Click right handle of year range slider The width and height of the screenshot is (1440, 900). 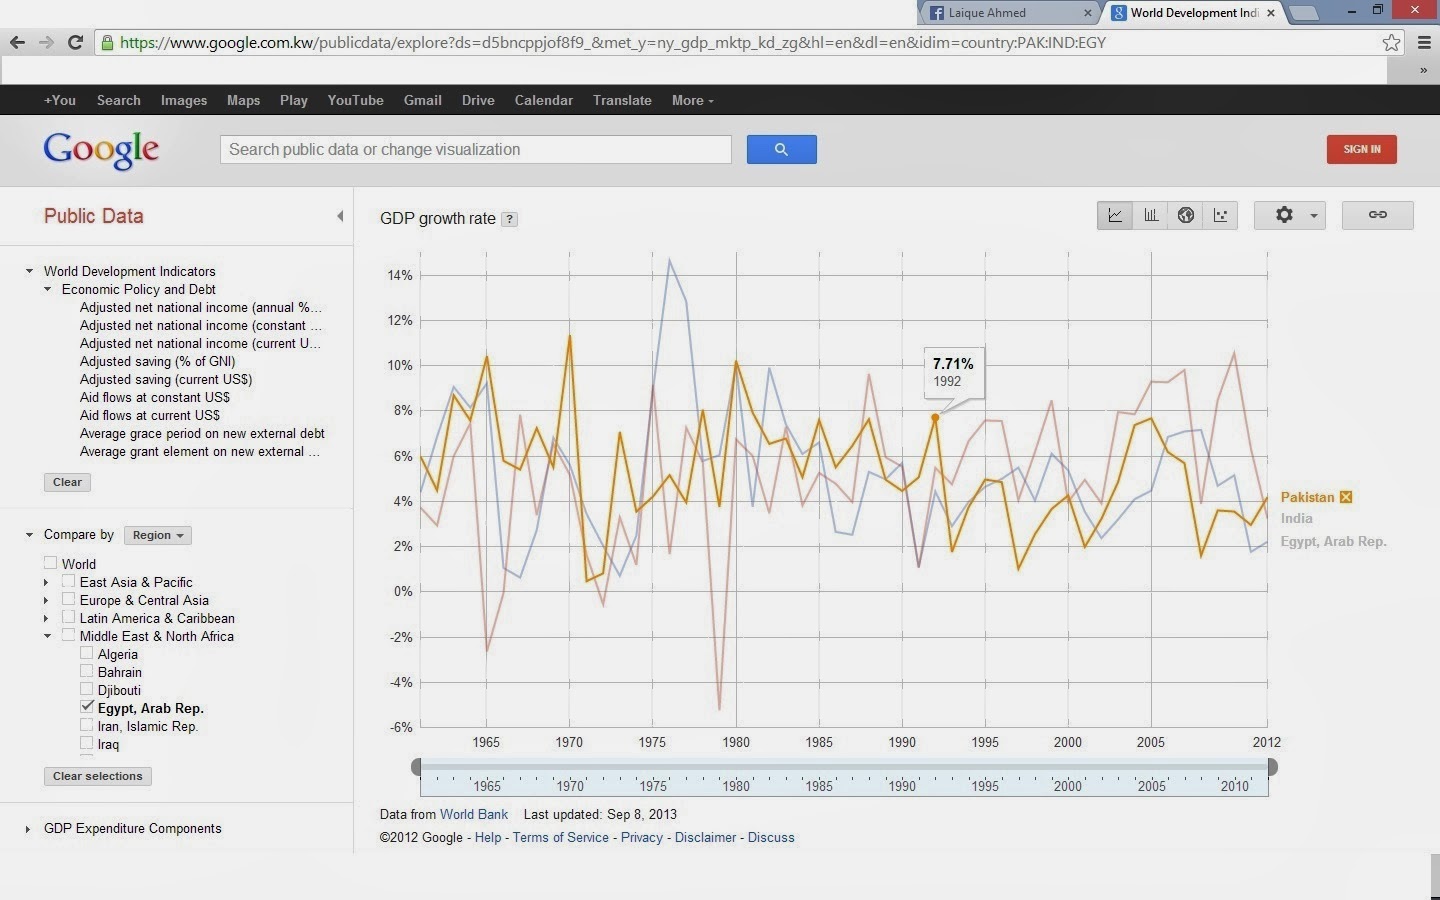1272,767
